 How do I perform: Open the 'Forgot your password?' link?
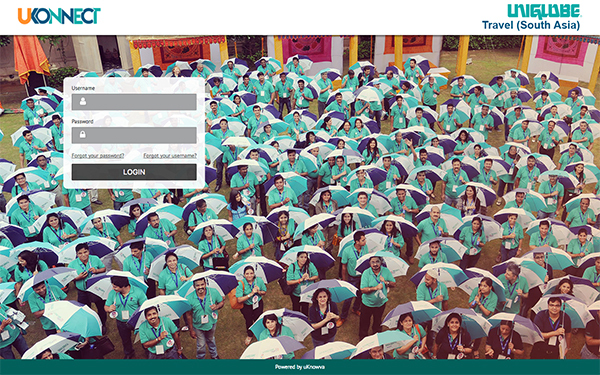point(98,156)
